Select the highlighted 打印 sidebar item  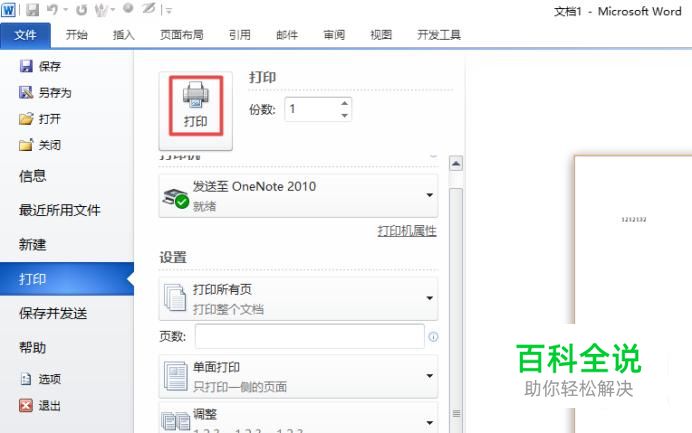pos(67,279)
